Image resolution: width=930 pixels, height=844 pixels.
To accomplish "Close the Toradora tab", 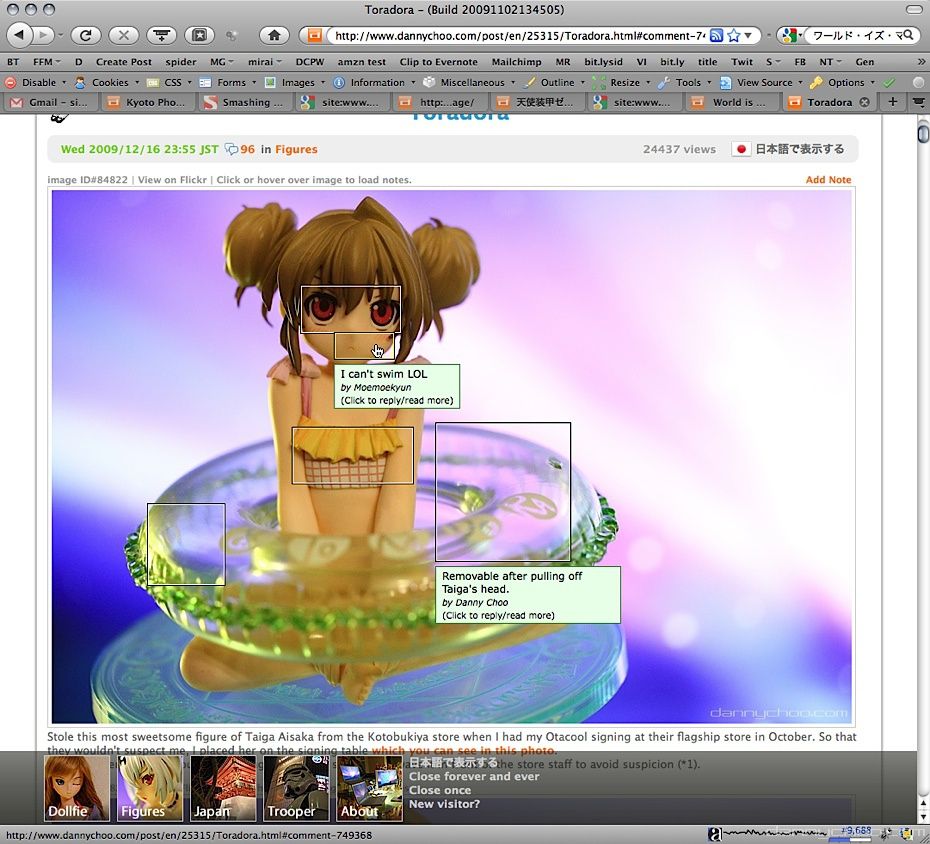I will click(865, 102).
